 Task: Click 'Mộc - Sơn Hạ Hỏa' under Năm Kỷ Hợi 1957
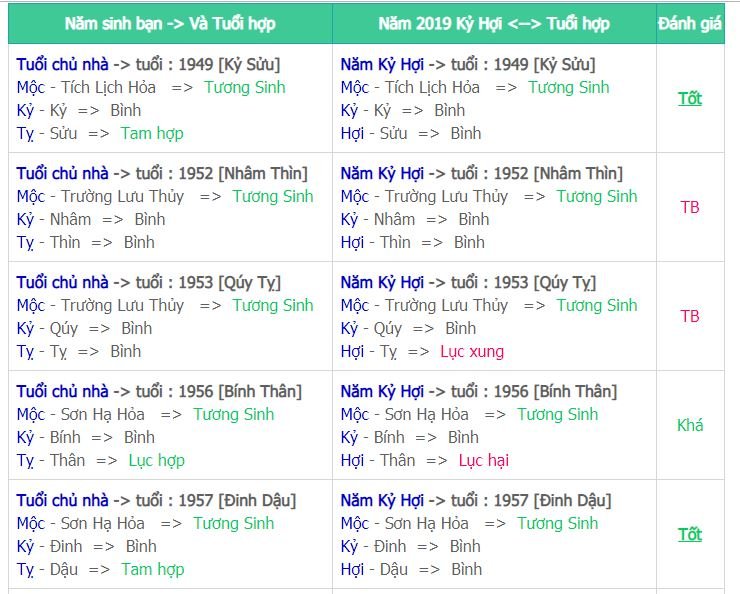404,524
